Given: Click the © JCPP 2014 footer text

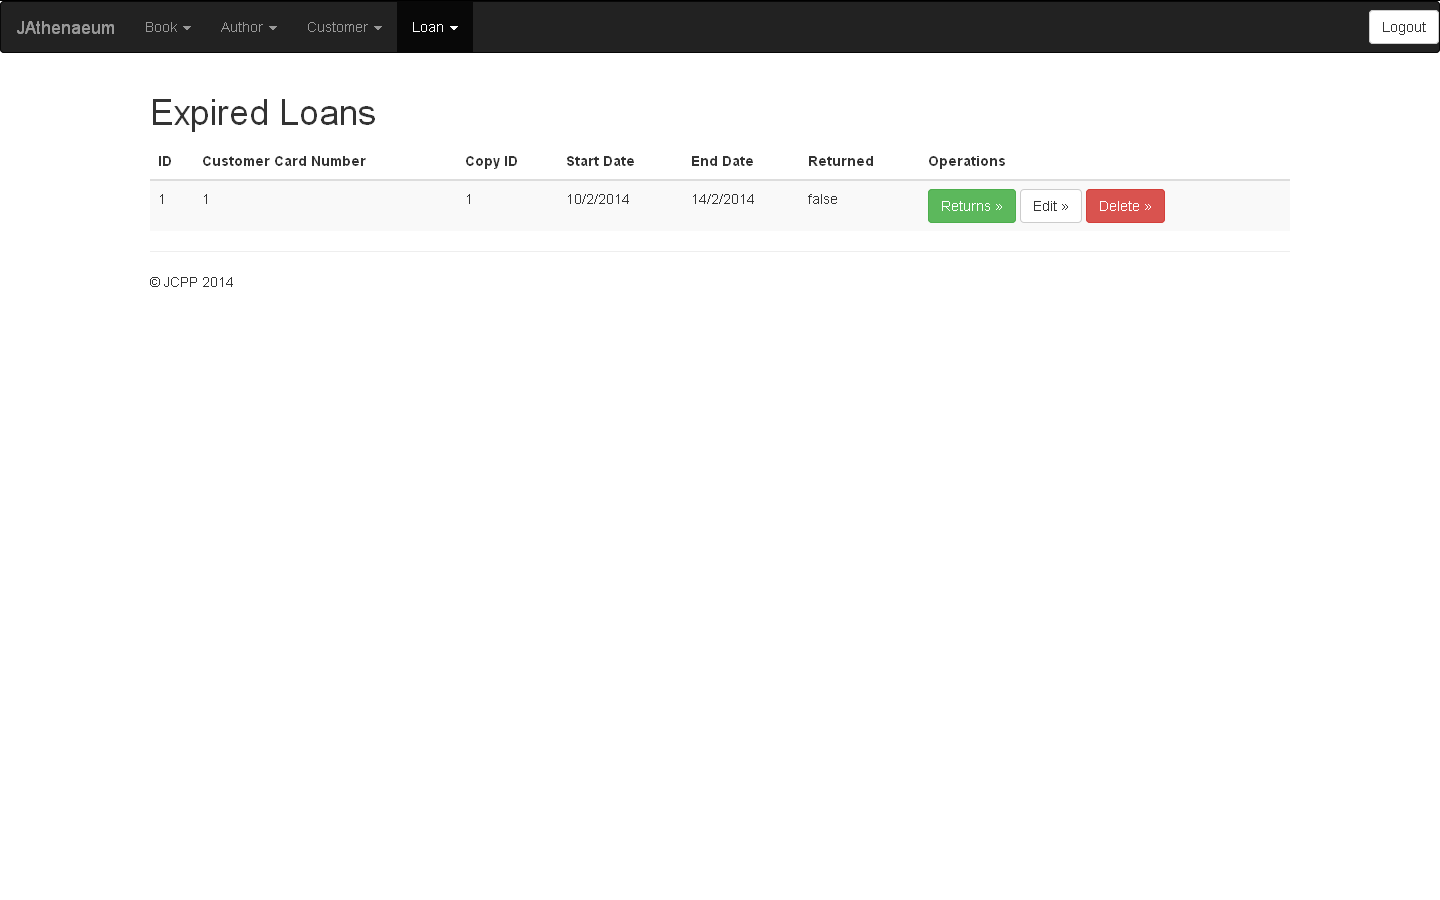Looking at the screenshot, I should 192,282.
